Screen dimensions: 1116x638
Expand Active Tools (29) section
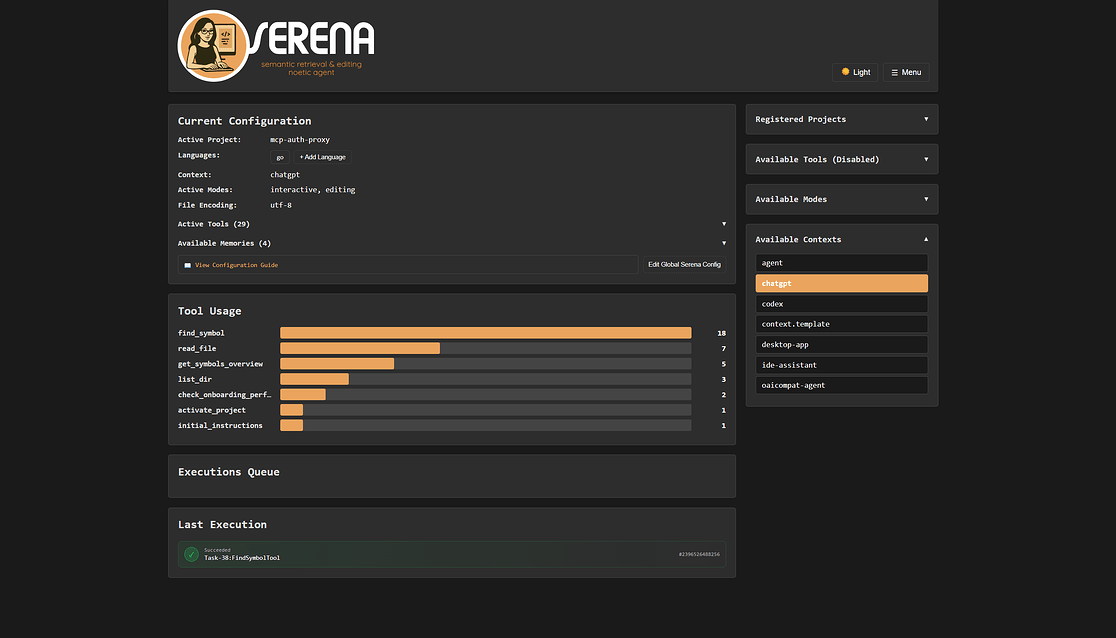click(x=452, y=224)
